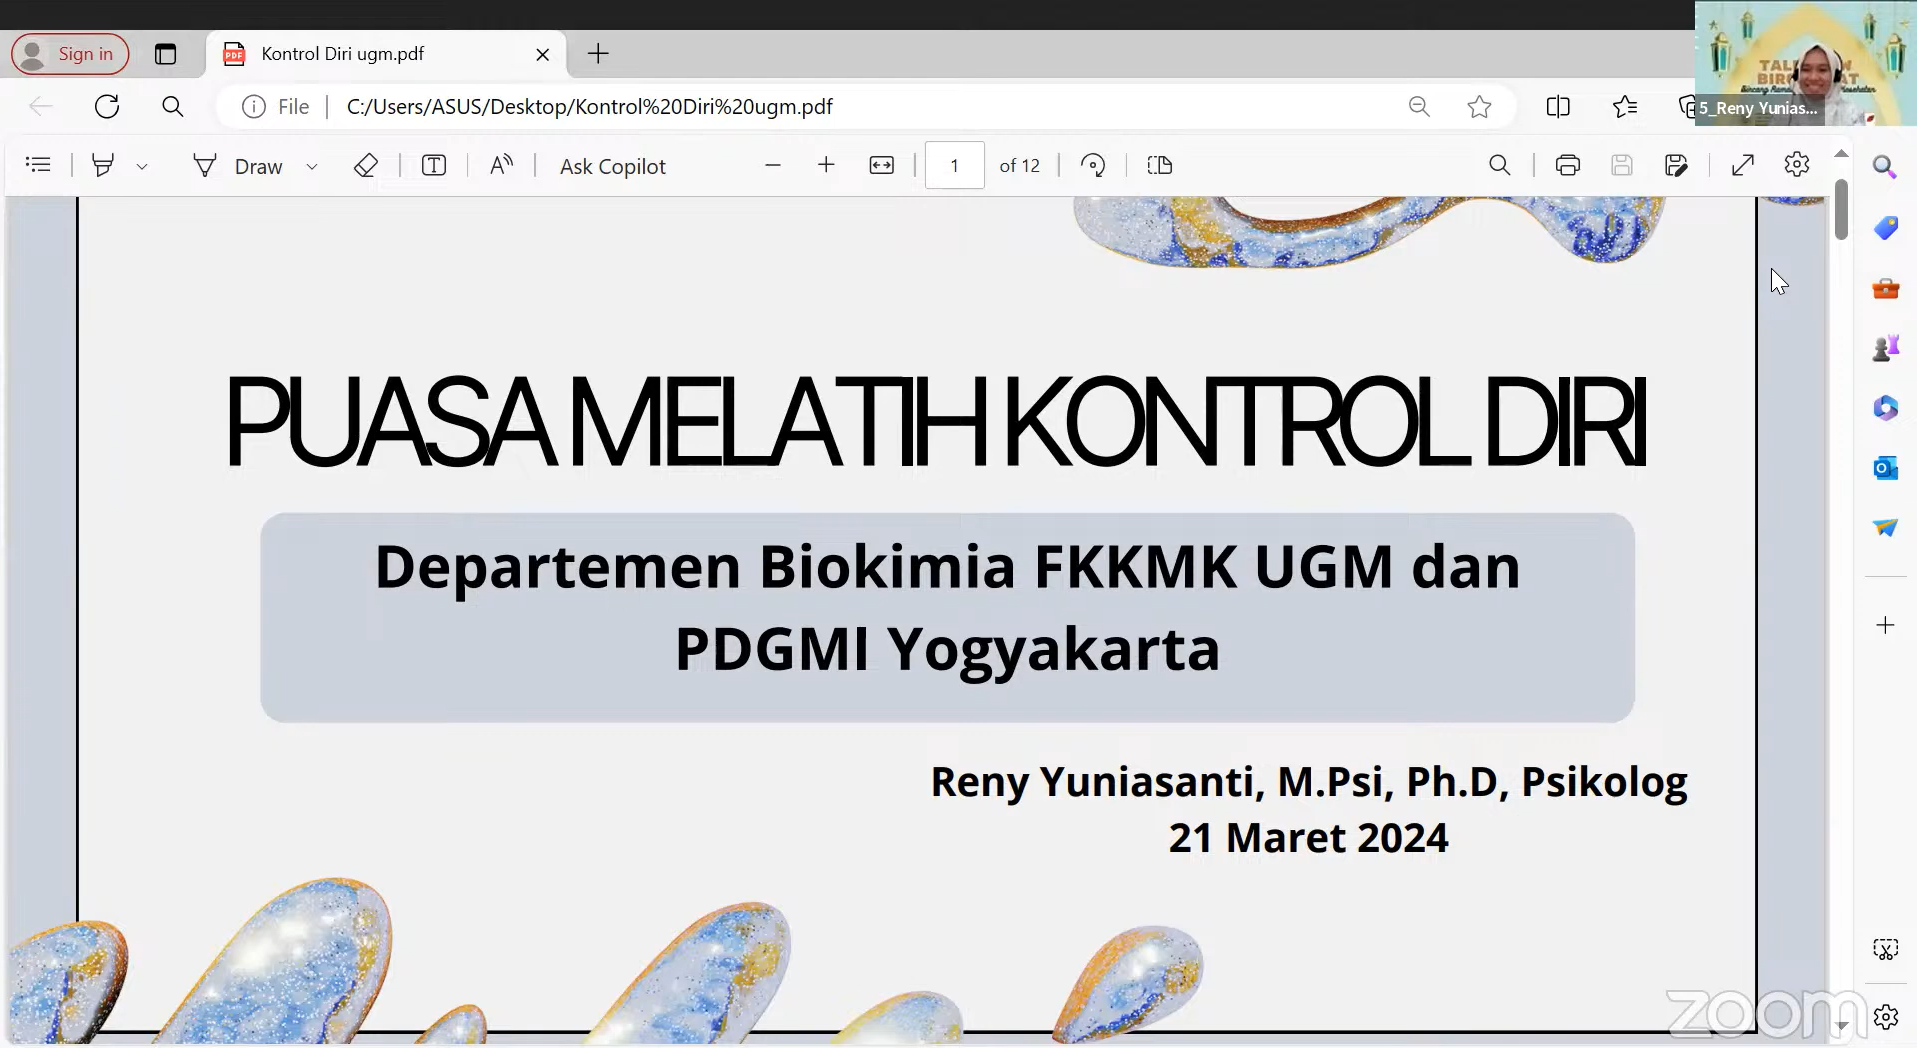Click Ask Copilot
This screenshot has width=1917, height=1048.
coord(612,166)
